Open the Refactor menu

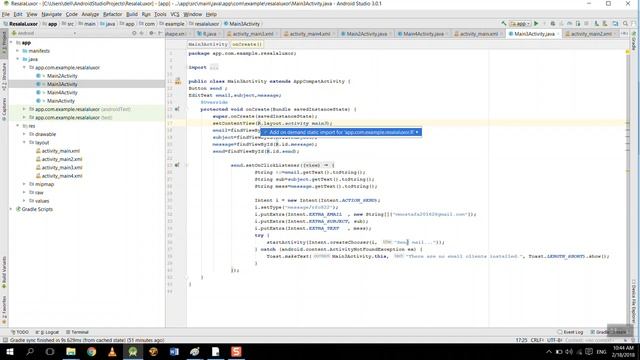tap(112, 14)
